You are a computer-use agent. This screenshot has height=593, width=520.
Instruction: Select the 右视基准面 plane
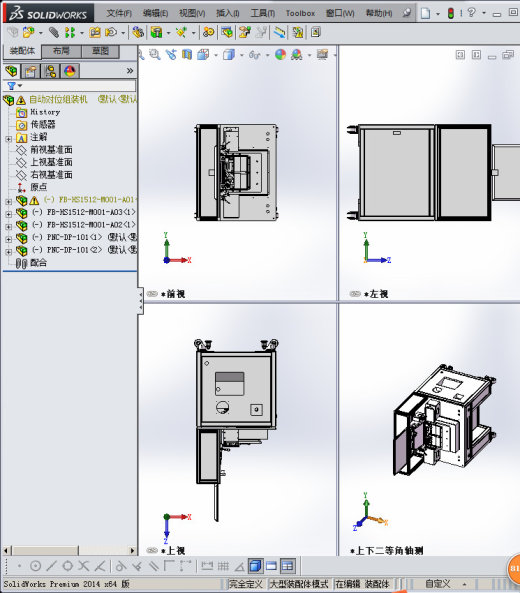point(51,174)
